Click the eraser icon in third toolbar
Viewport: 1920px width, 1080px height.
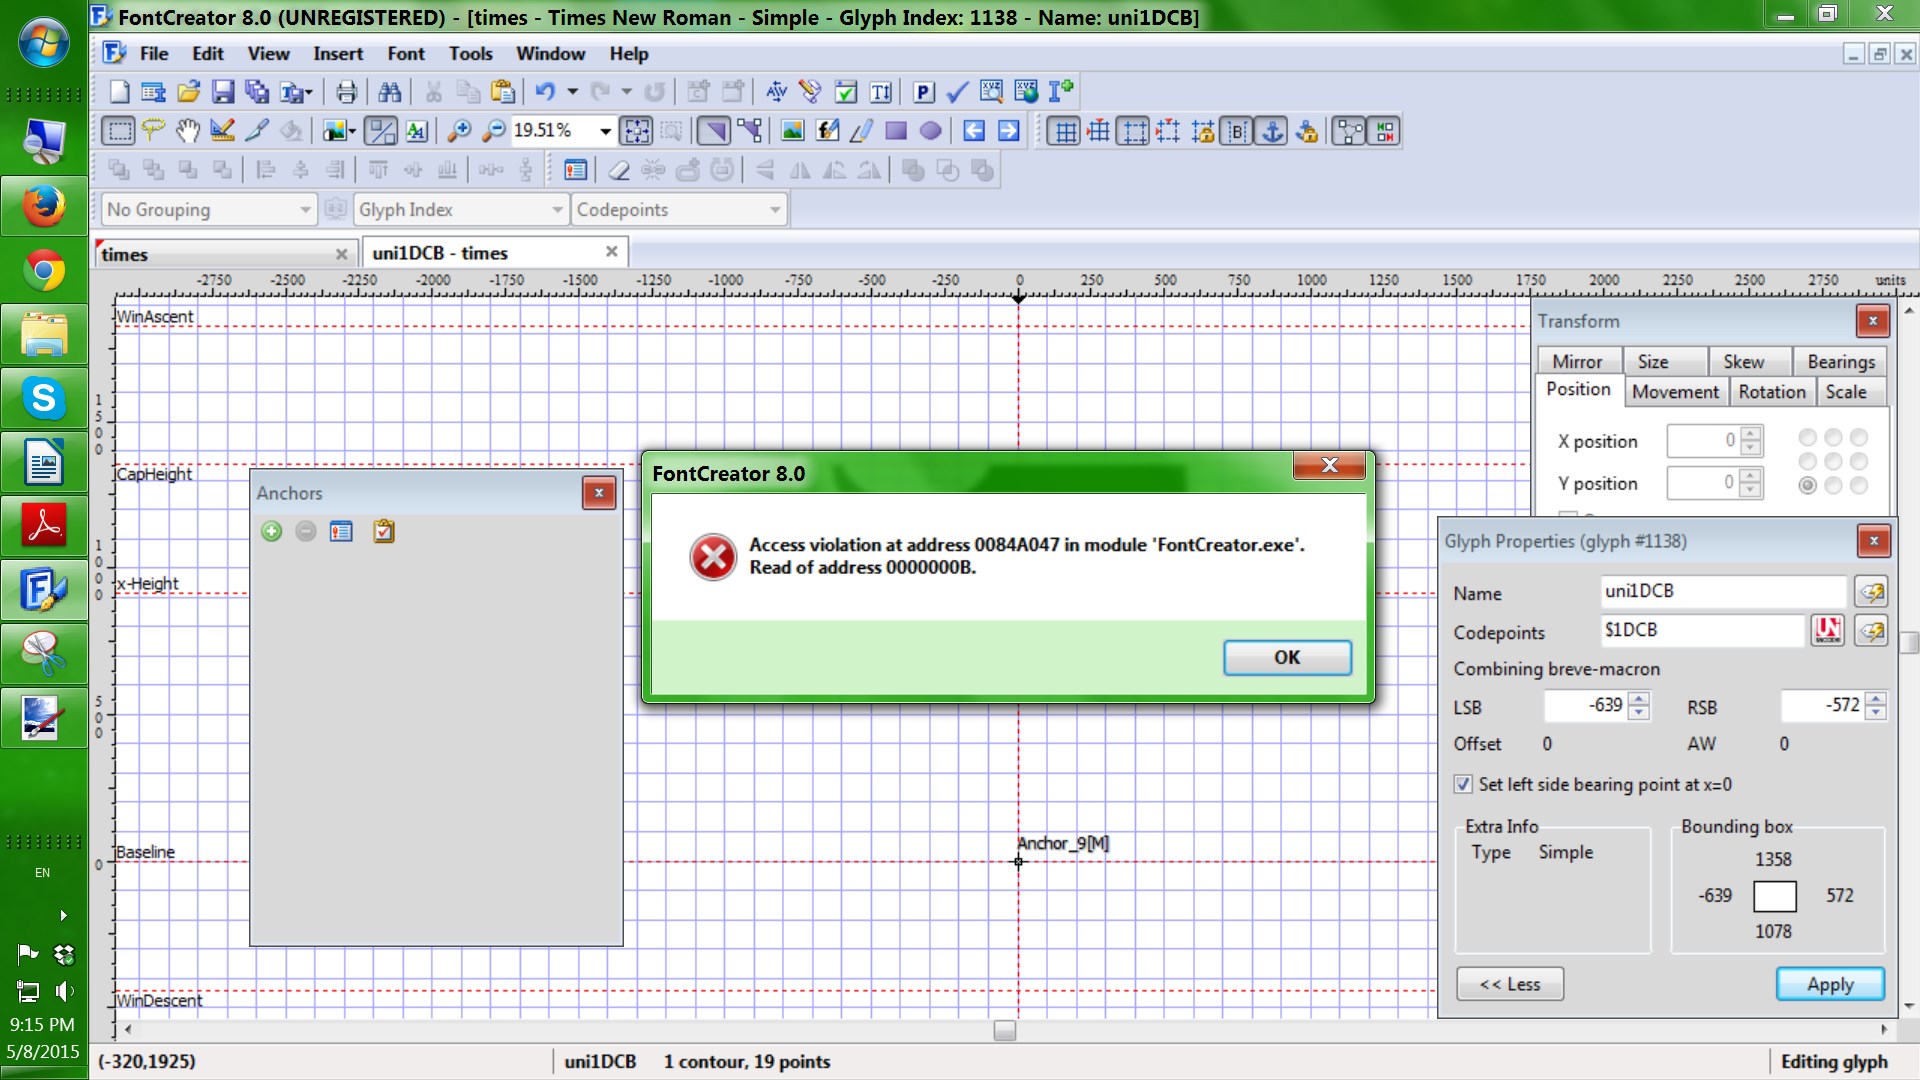[619, 170]
